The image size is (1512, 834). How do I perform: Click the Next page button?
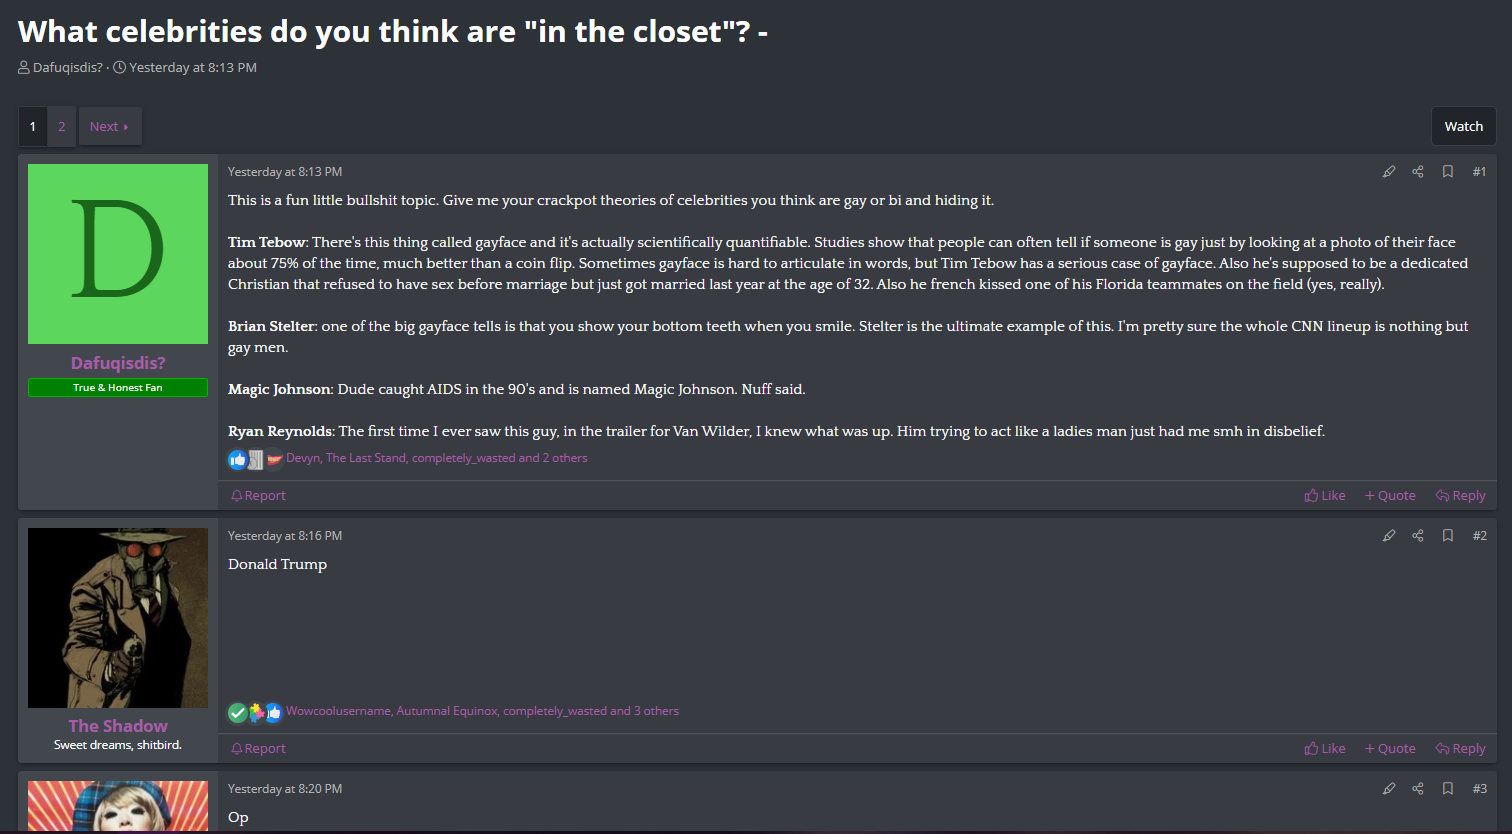coord(109,127)
